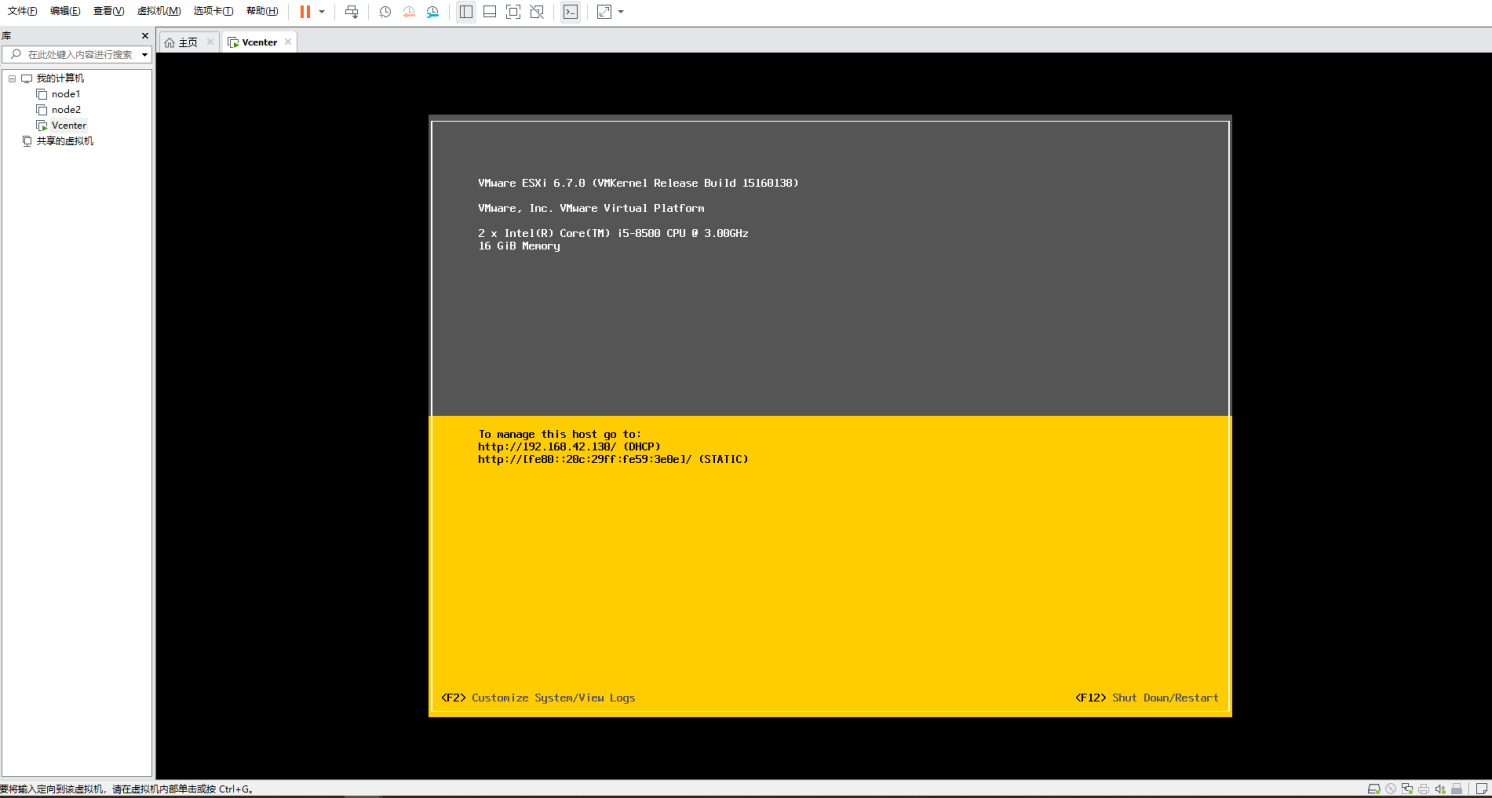Select 我的计算机 in the library tree
This screenshot has width=1492, height=798.
[x=60, y=78]
